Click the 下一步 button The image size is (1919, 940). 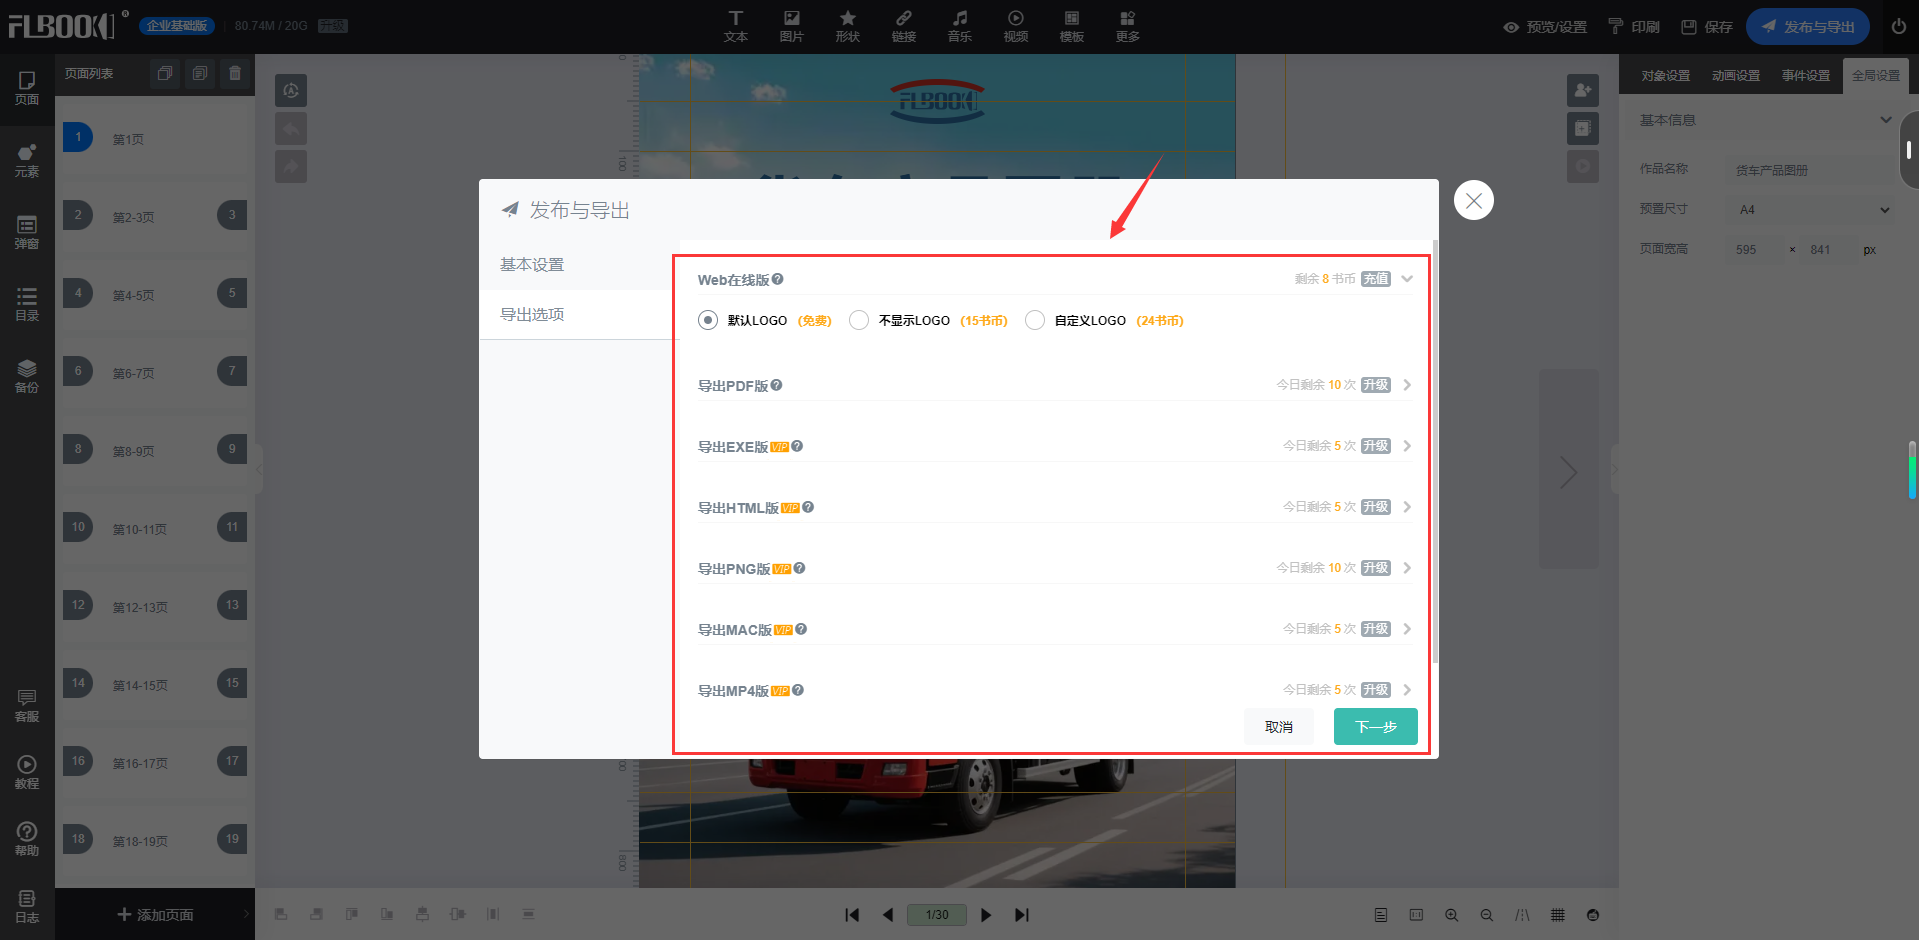point(1375,727)
